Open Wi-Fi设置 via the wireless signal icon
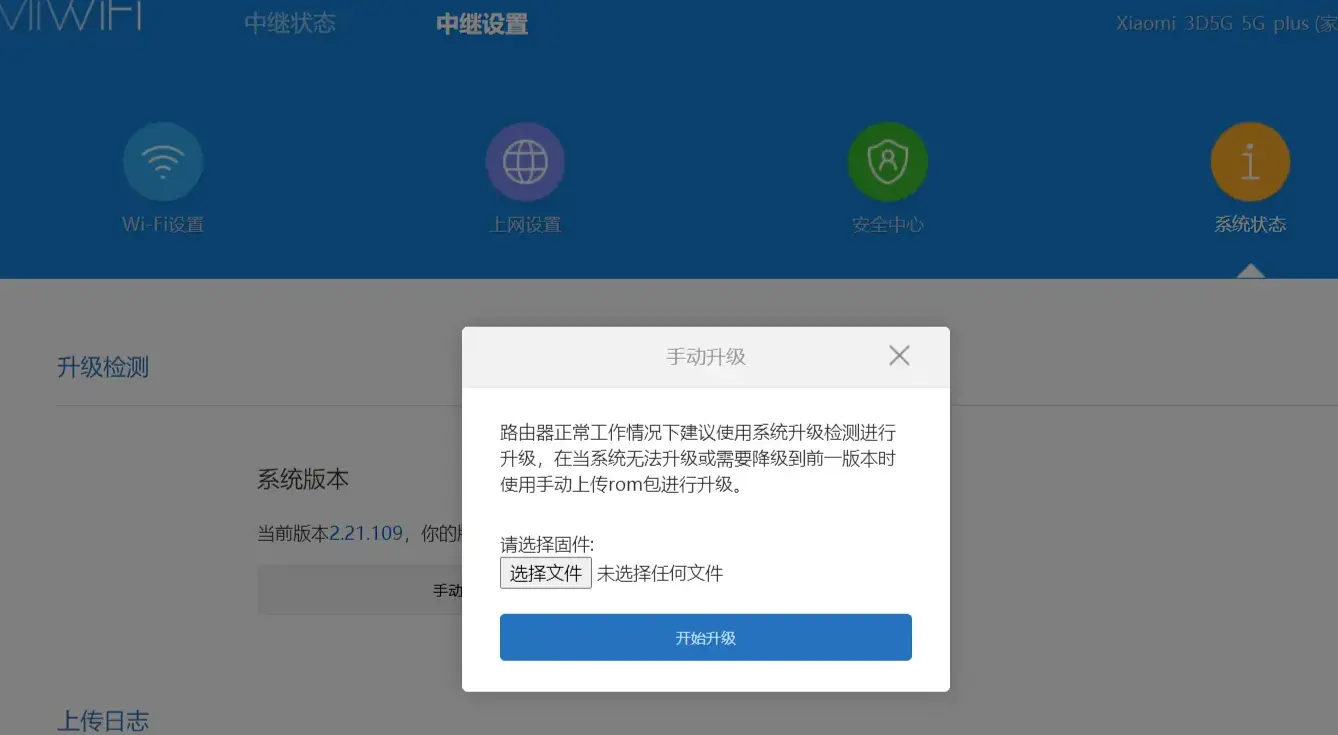This screenshot has width=1338, height=735. (163, 162)
